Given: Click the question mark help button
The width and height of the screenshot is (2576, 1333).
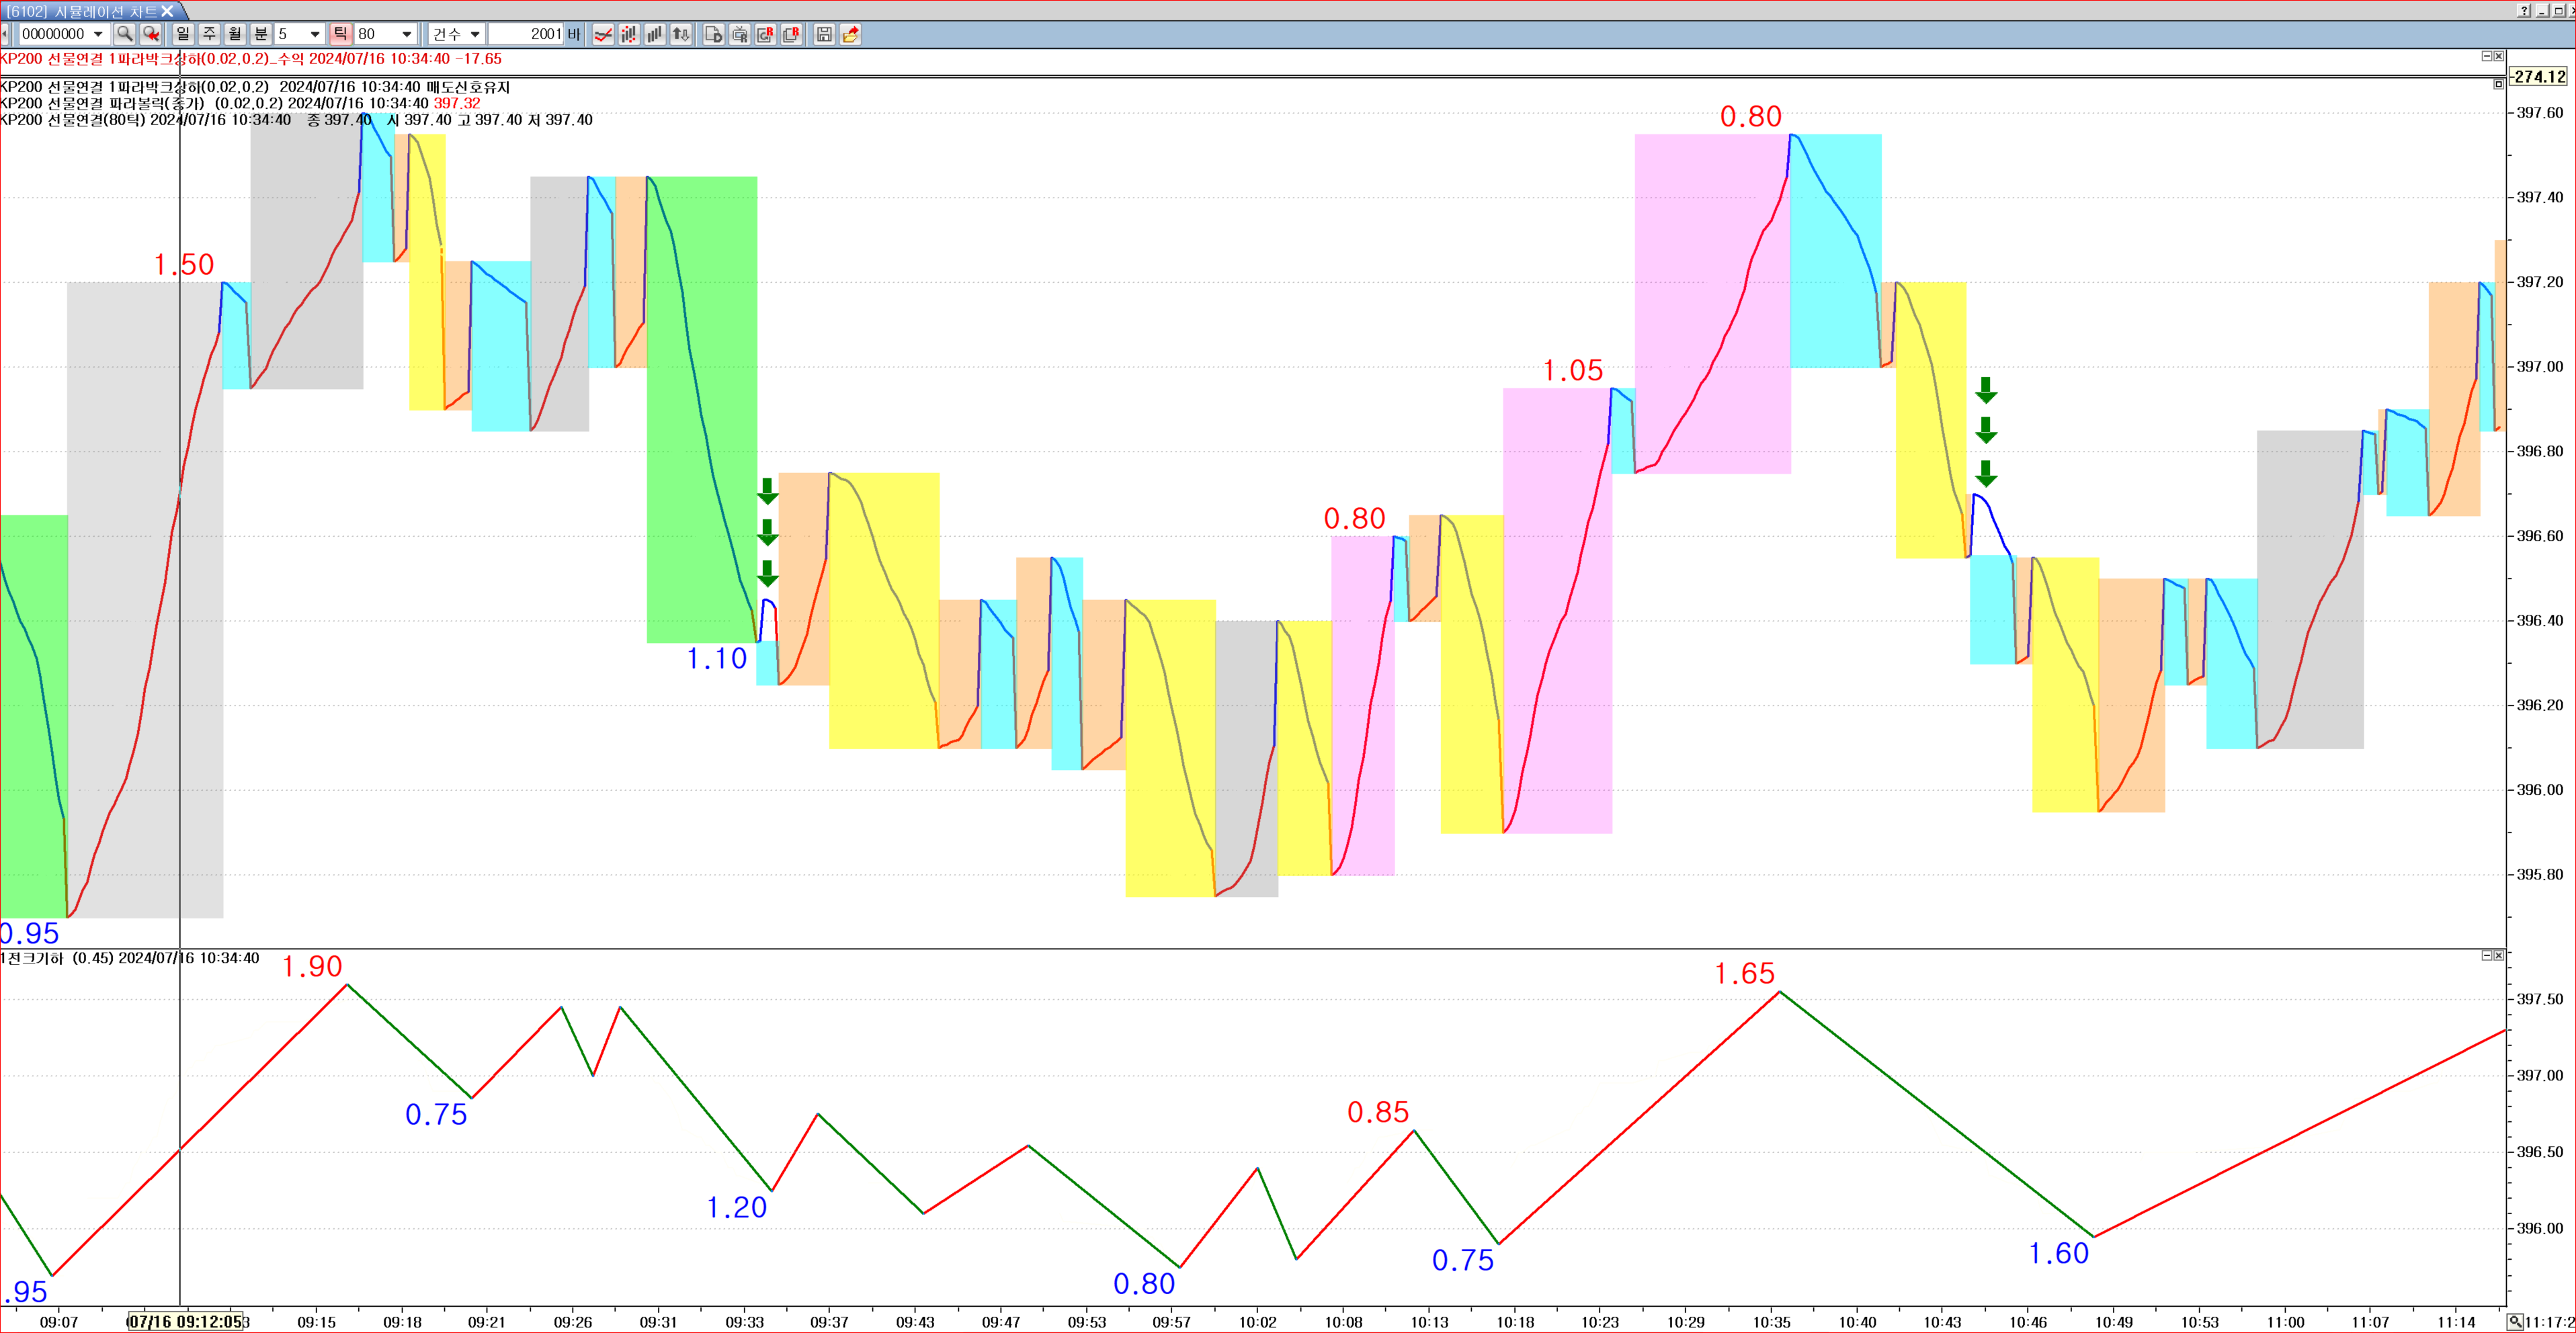Looking at the screenshot, I should [x=2523, y=11].
